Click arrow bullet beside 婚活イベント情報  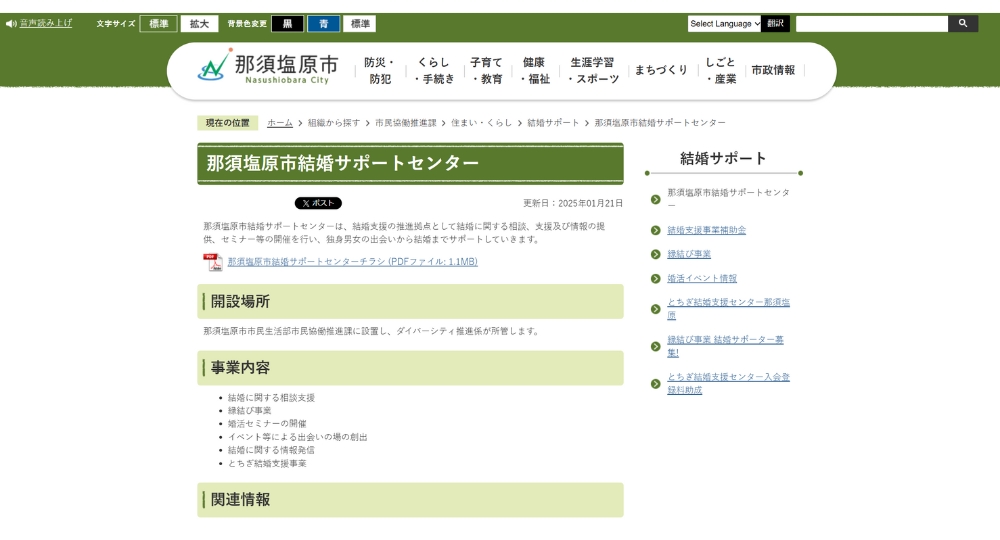pyautogui.click(x=655, y=279)
